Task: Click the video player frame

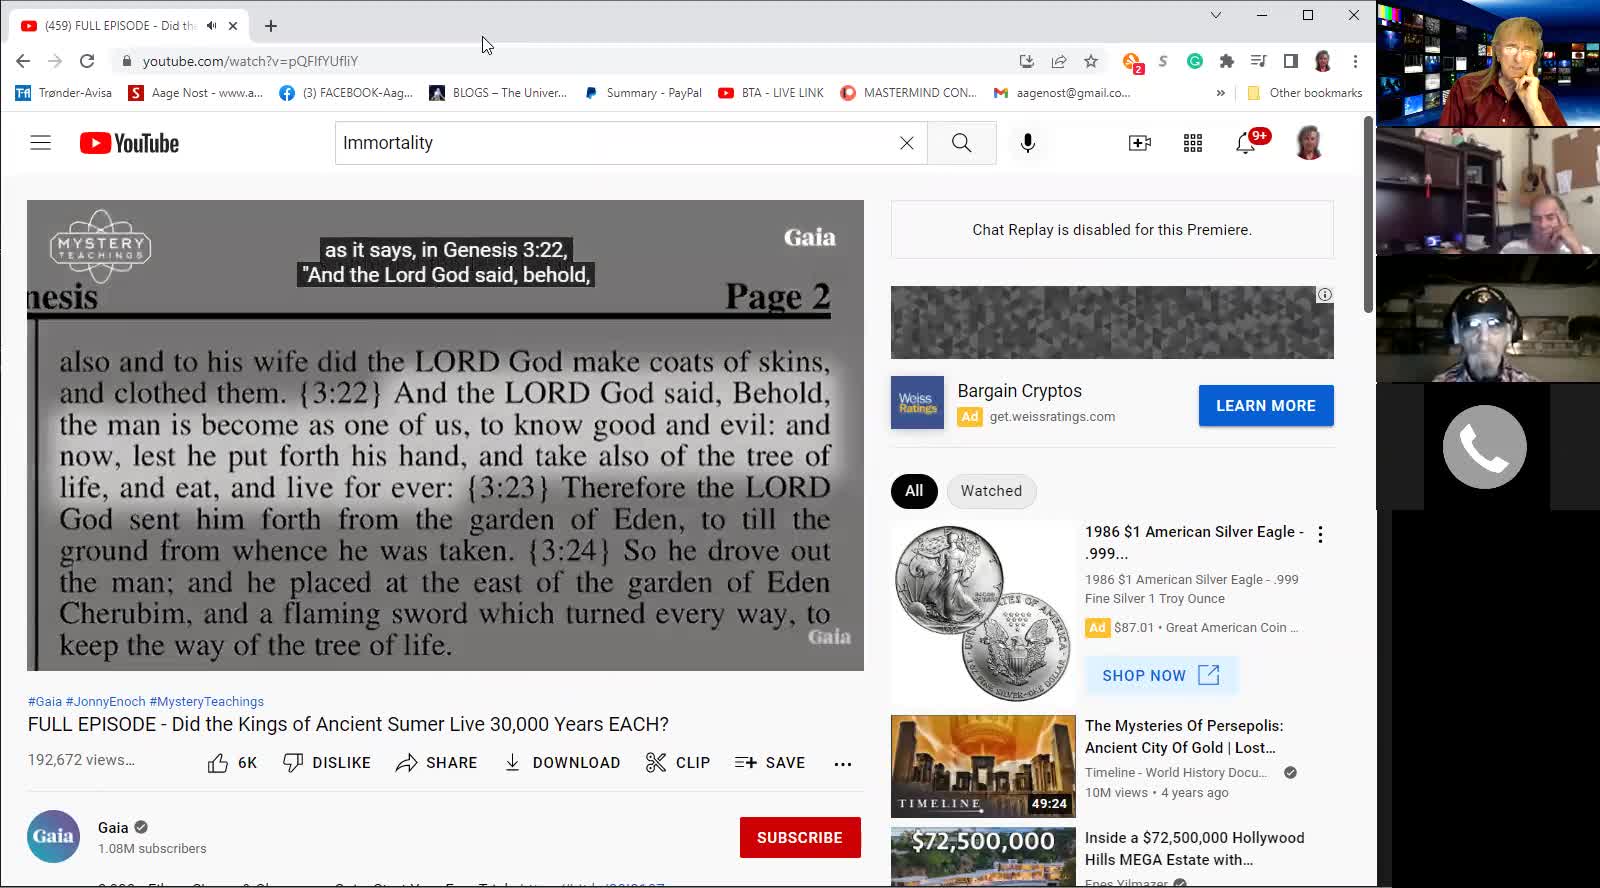Action: pos(445,435)
